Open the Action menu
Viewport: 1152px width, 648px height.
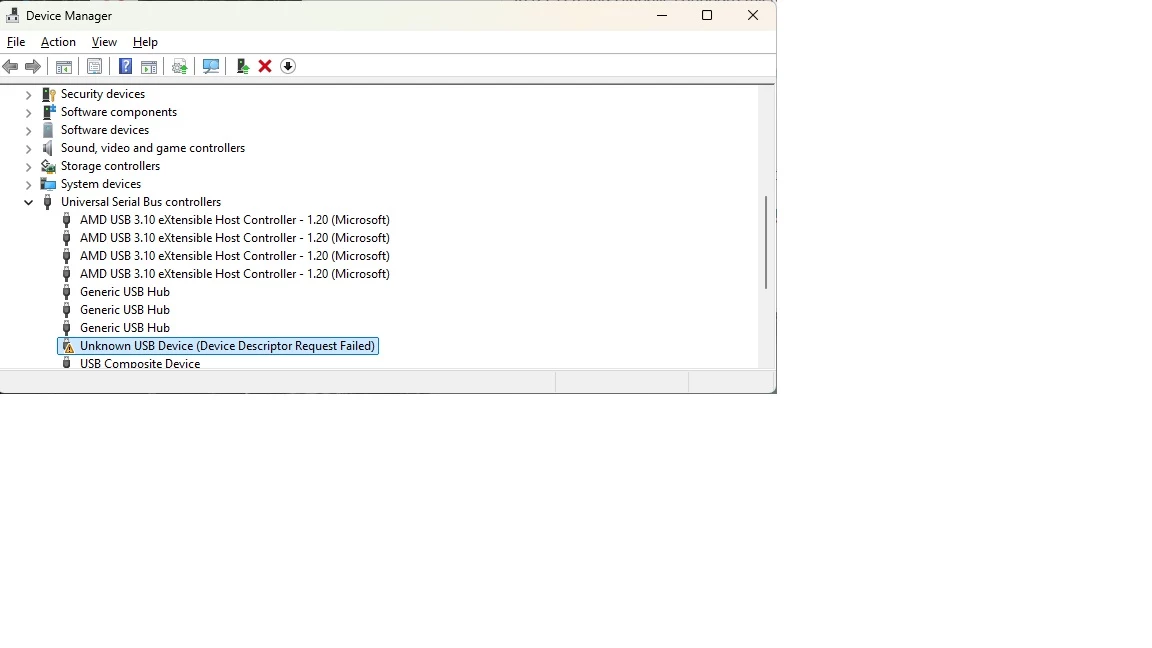[x=58, y=42]
